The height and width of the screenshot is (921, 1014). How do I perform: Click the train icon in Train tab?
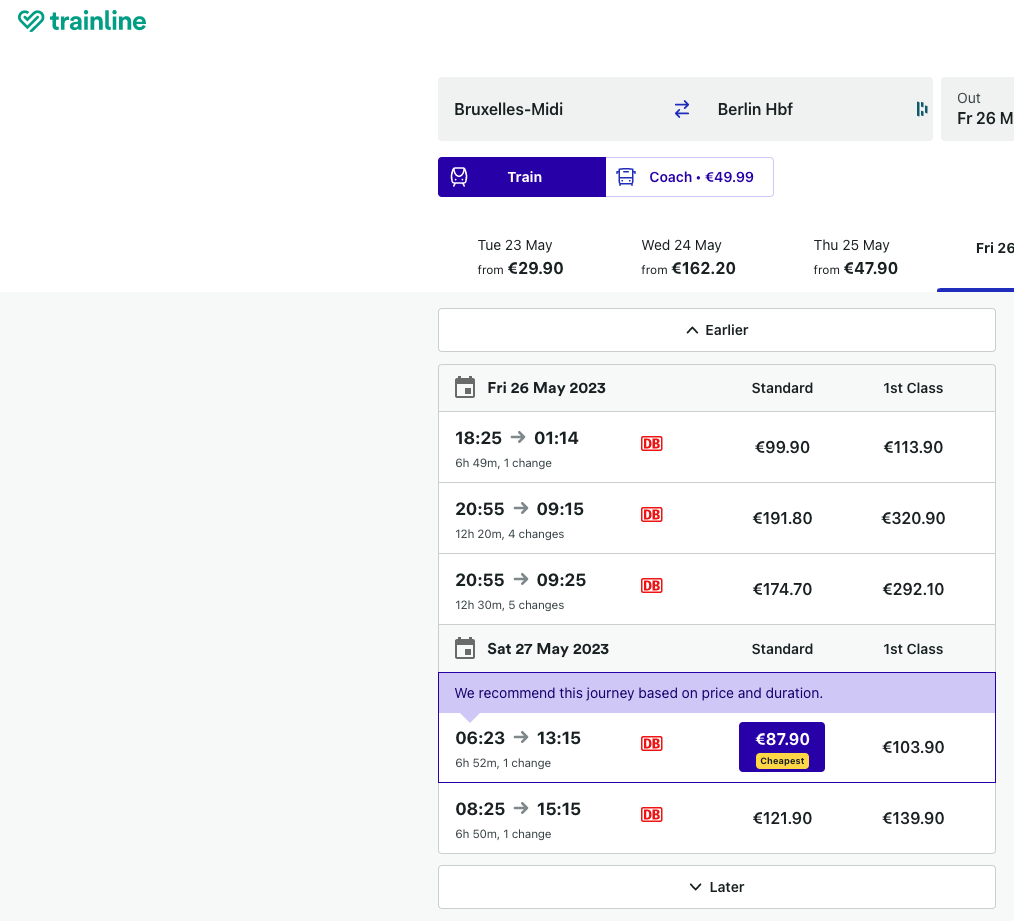coord(459,177)
